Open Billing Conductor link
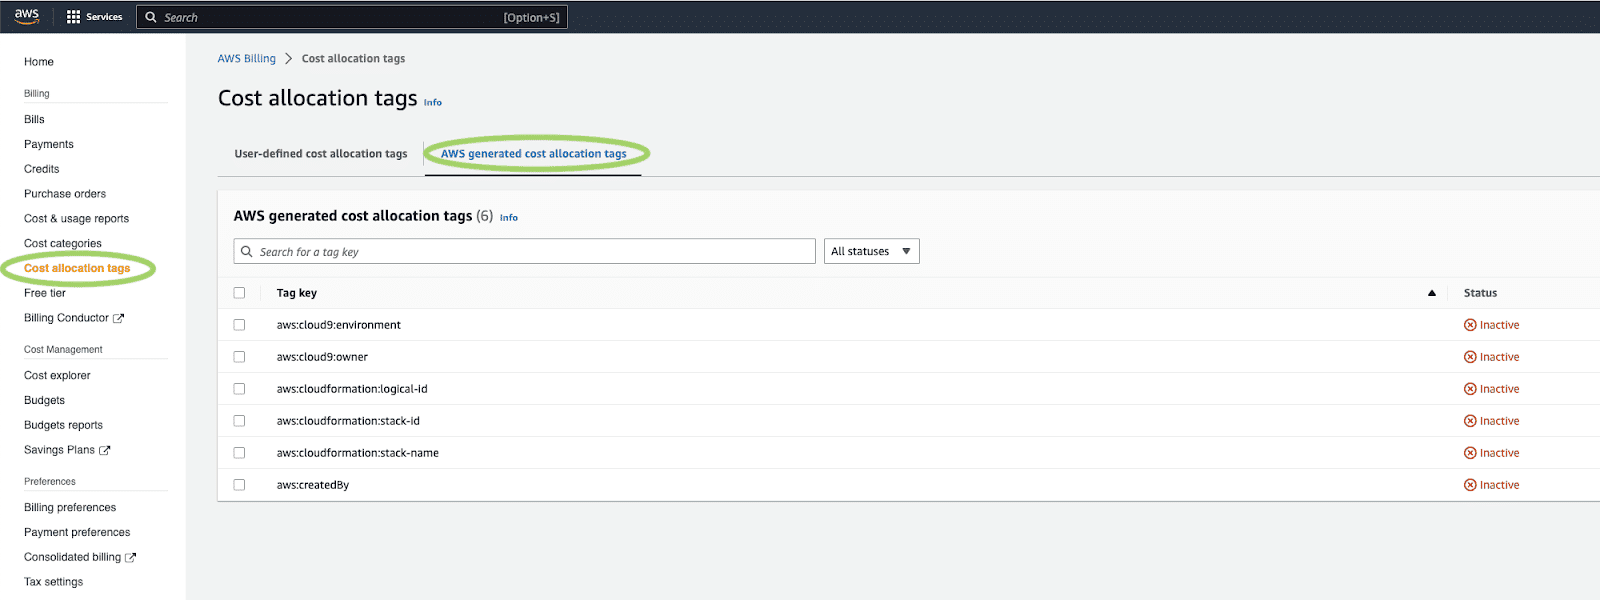The height and width of the screenshot is (600, 1600). tap(66, 318)
